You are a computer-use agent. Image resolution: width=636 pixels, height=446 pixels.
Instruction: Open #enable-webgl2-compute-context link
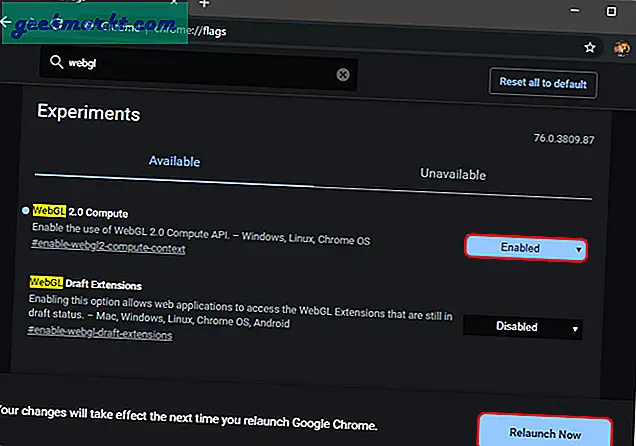pos(108,246)
